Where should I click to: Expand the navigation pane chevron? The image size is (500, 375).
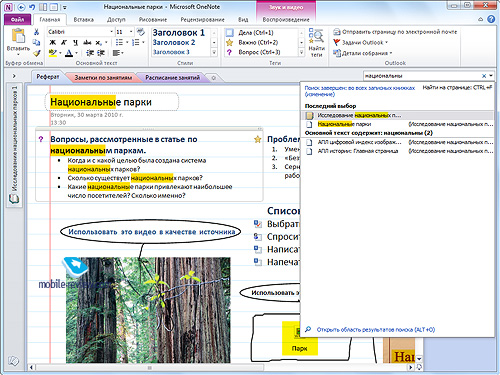tap(14, 76)
